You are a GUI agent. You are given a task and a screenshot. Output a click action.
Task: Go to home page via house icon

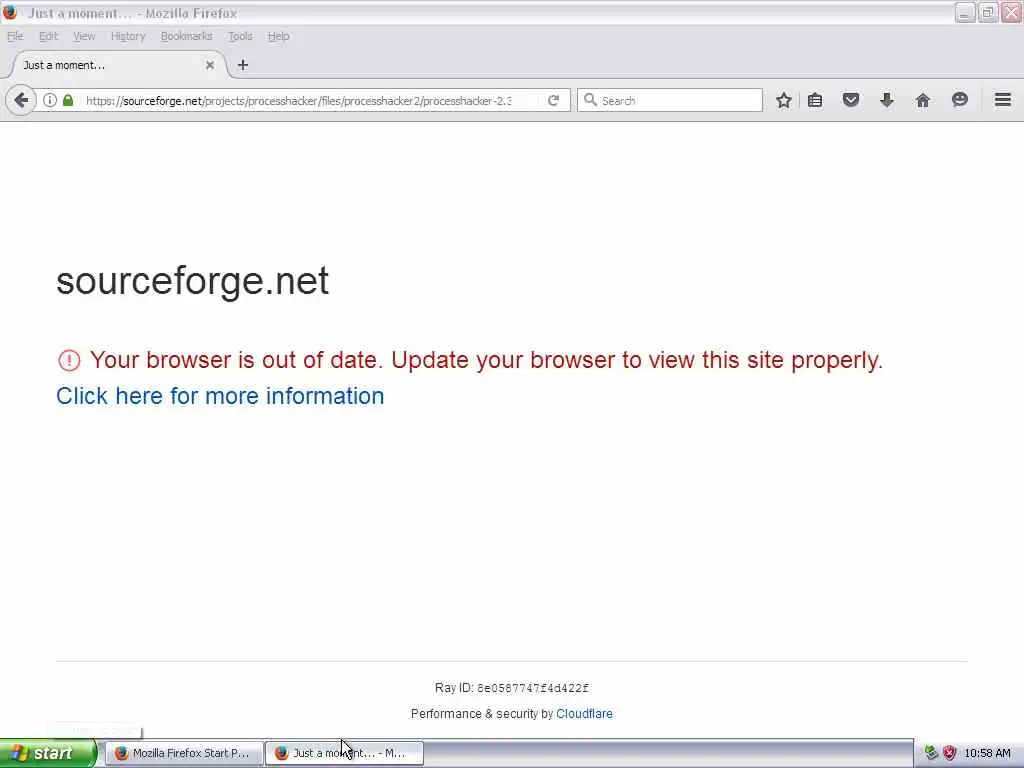(923, 101)
